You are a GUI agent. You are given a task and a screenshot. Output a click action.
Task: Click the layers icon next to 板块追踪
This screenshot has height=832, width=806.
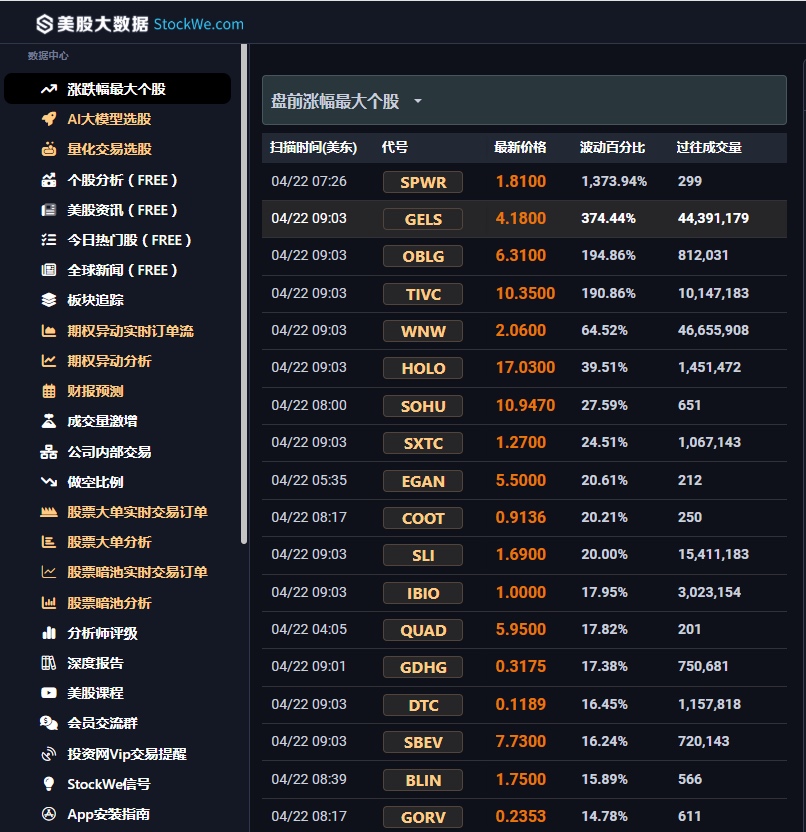tap(49, 300)
